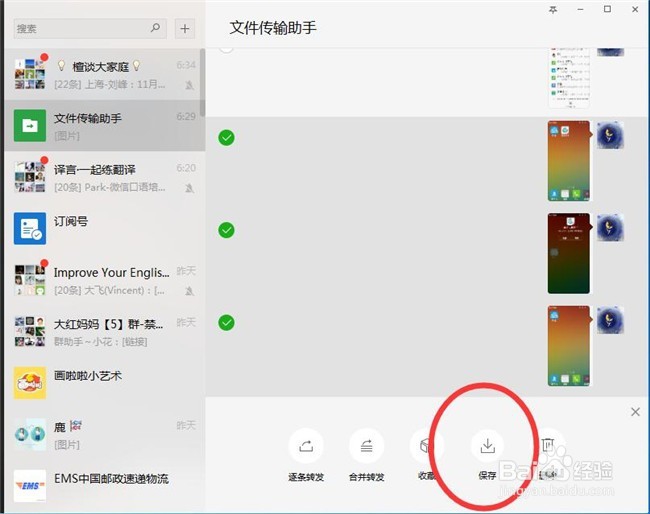
Task: Click the 大红妈妈 group avatar
Action: (x=30, y=331)
